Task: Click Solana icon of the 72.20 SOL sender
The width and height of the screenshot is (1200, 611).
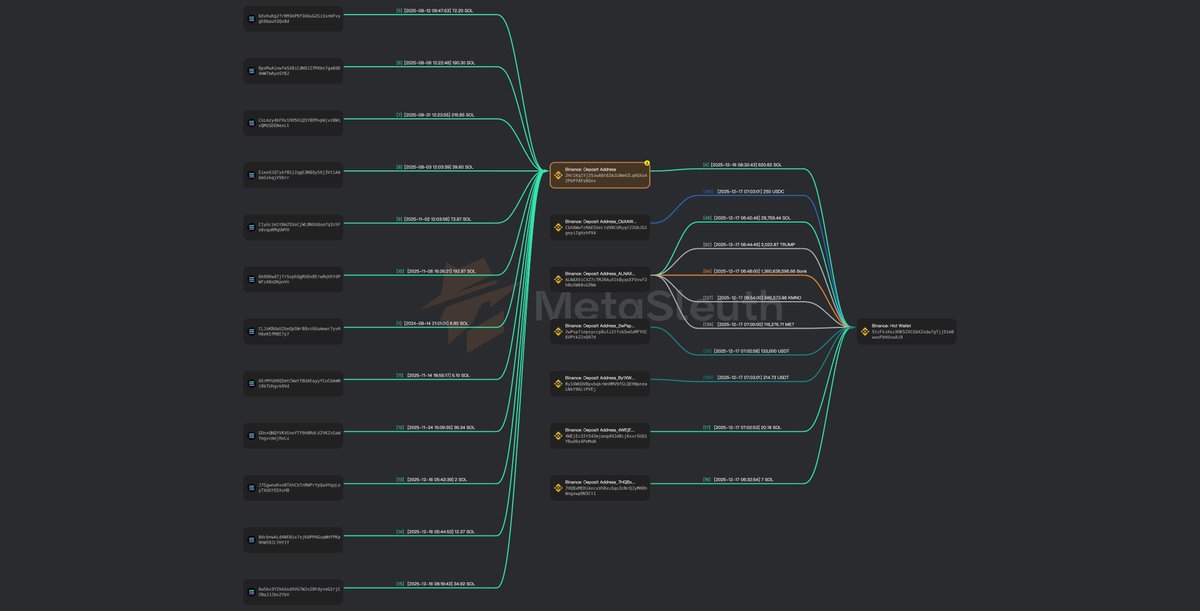Action: click(x=251, y=18)
